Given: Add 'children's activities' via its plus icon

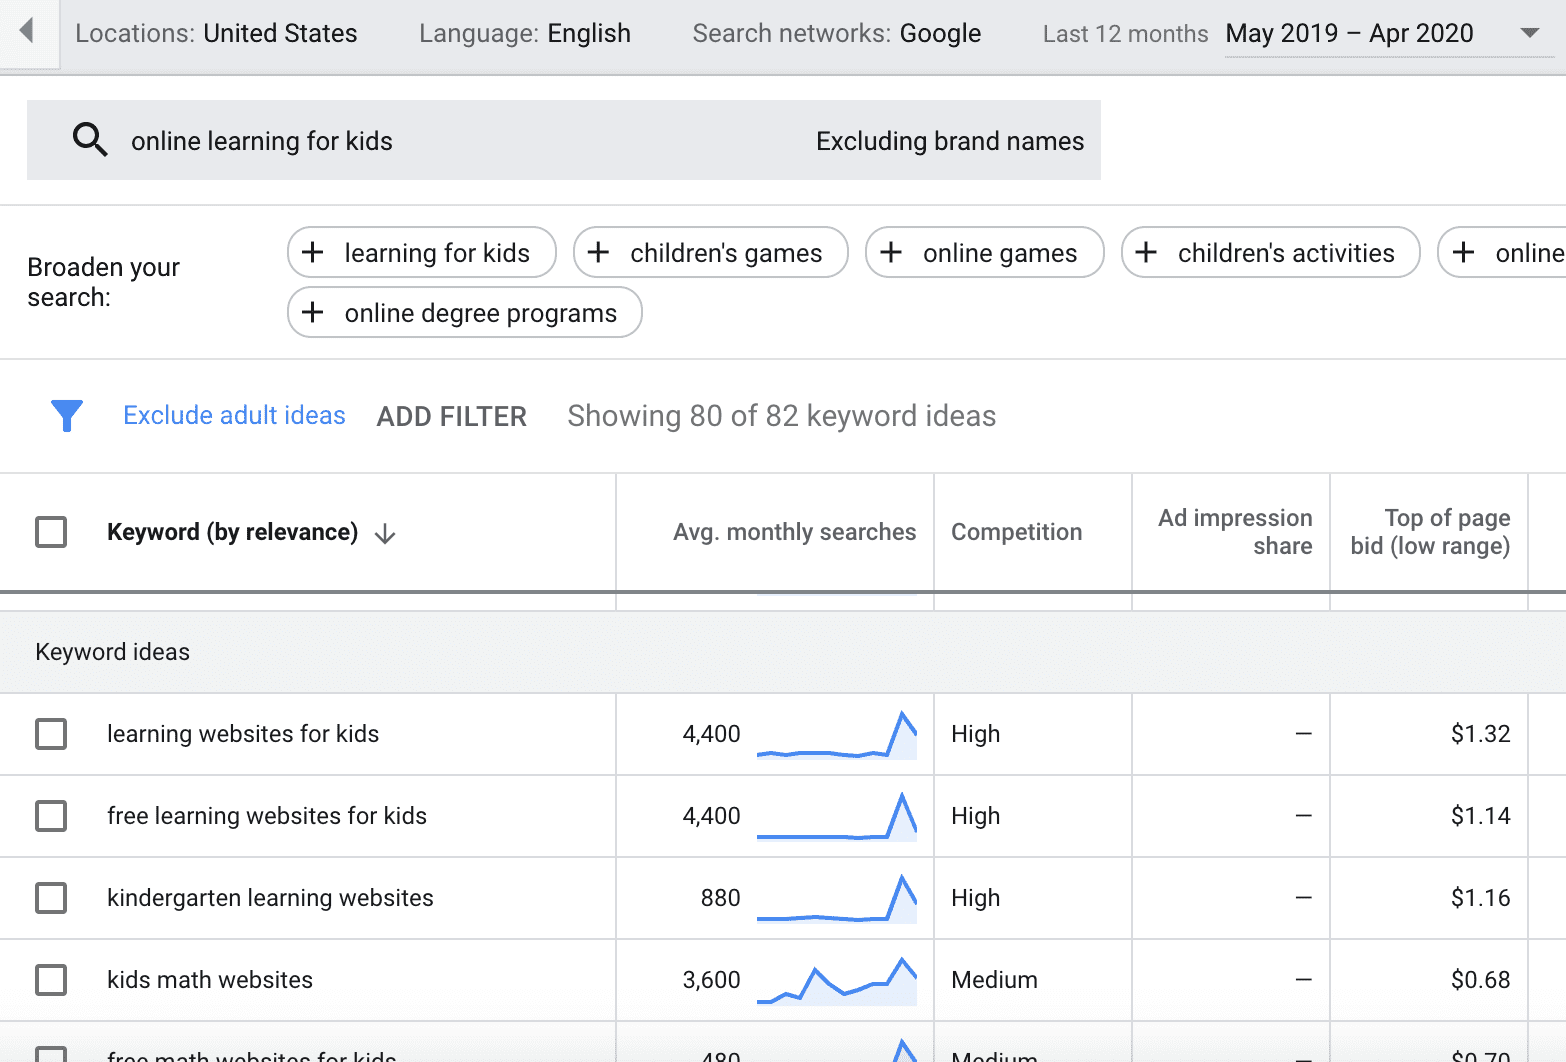Looking at the screenshot, I should (1145, 253).
